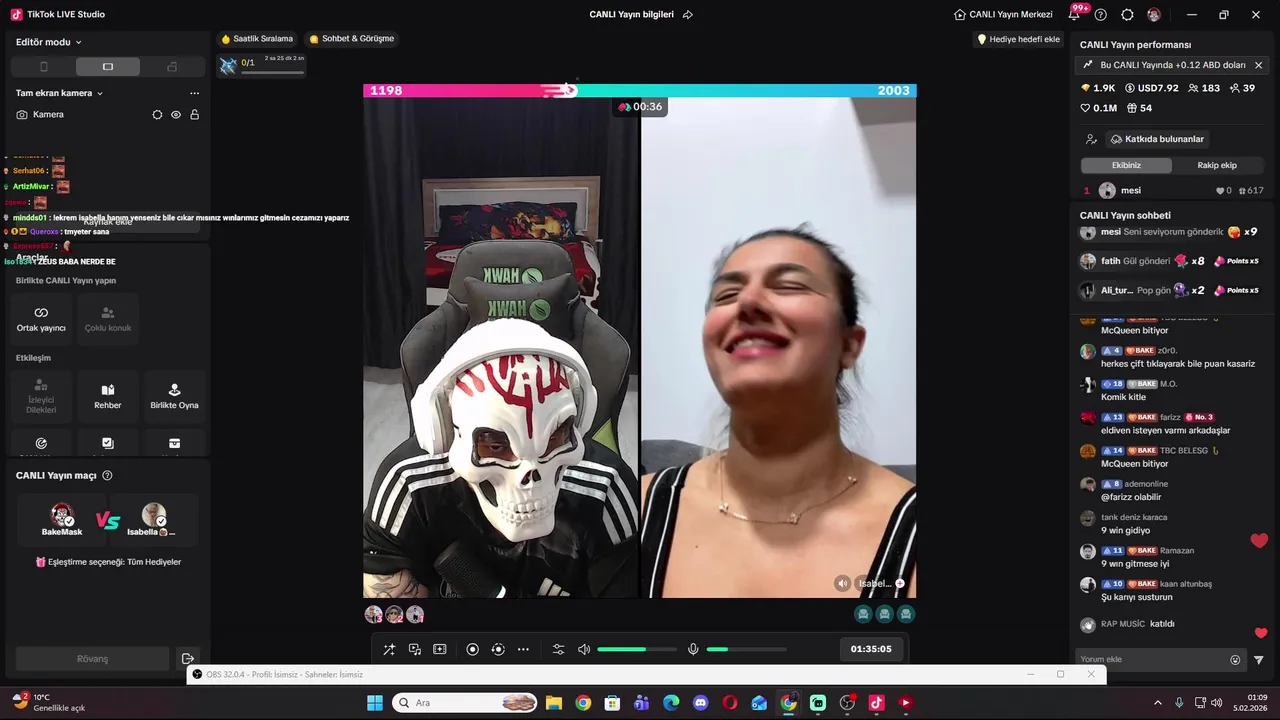The width and height of the screenshot is (1280, 720).
Task: Open the audio mixer sliders icon
Action: pos(559,649)
